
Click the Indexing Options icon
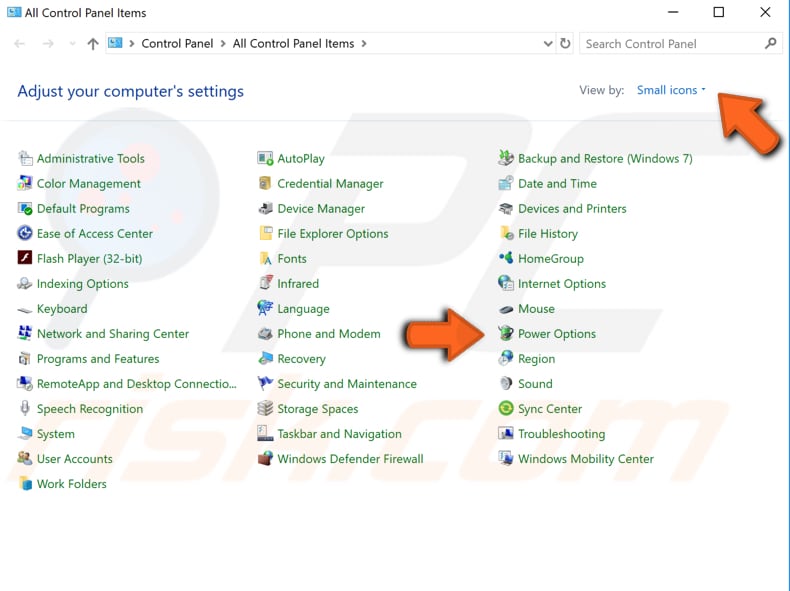25,284
